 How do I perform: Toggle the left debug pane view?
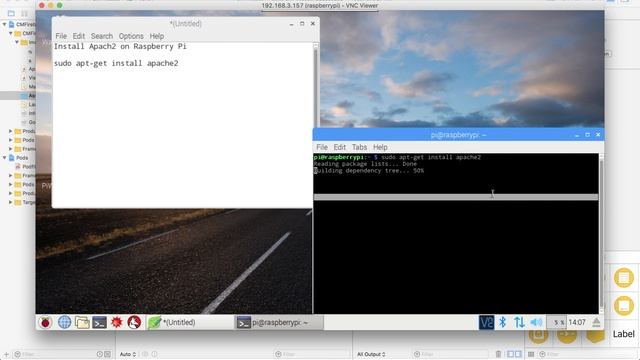[x=510, y=354]
